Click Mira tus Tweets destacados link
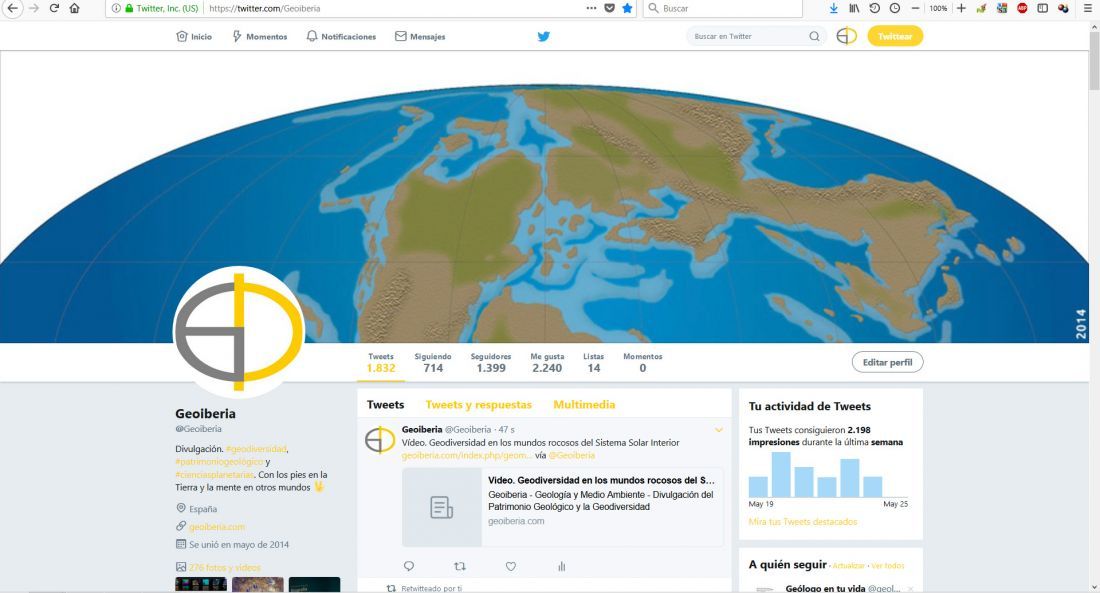The image size is (1100, 593). 803,521
